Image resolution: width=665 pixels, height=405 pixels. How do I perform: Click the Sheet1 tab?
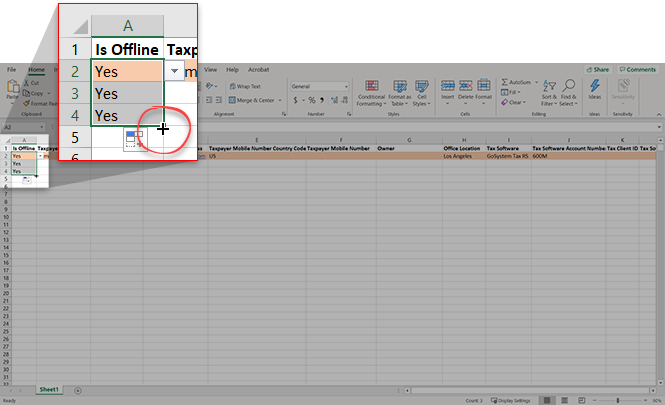49,390
